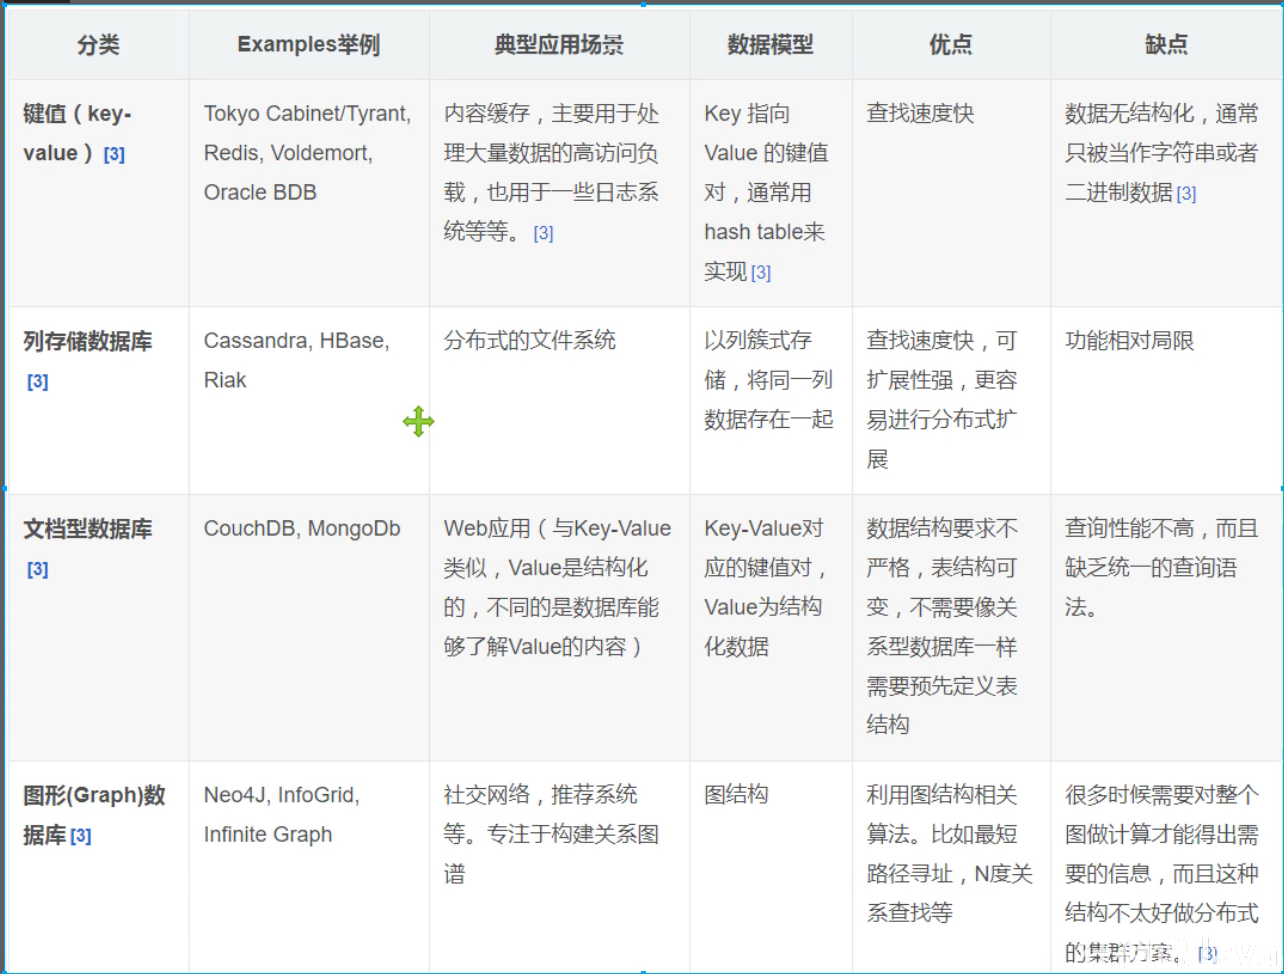
Task: Follow the [3] citation under 文档型数据库
Action: [x=38, y=569]
